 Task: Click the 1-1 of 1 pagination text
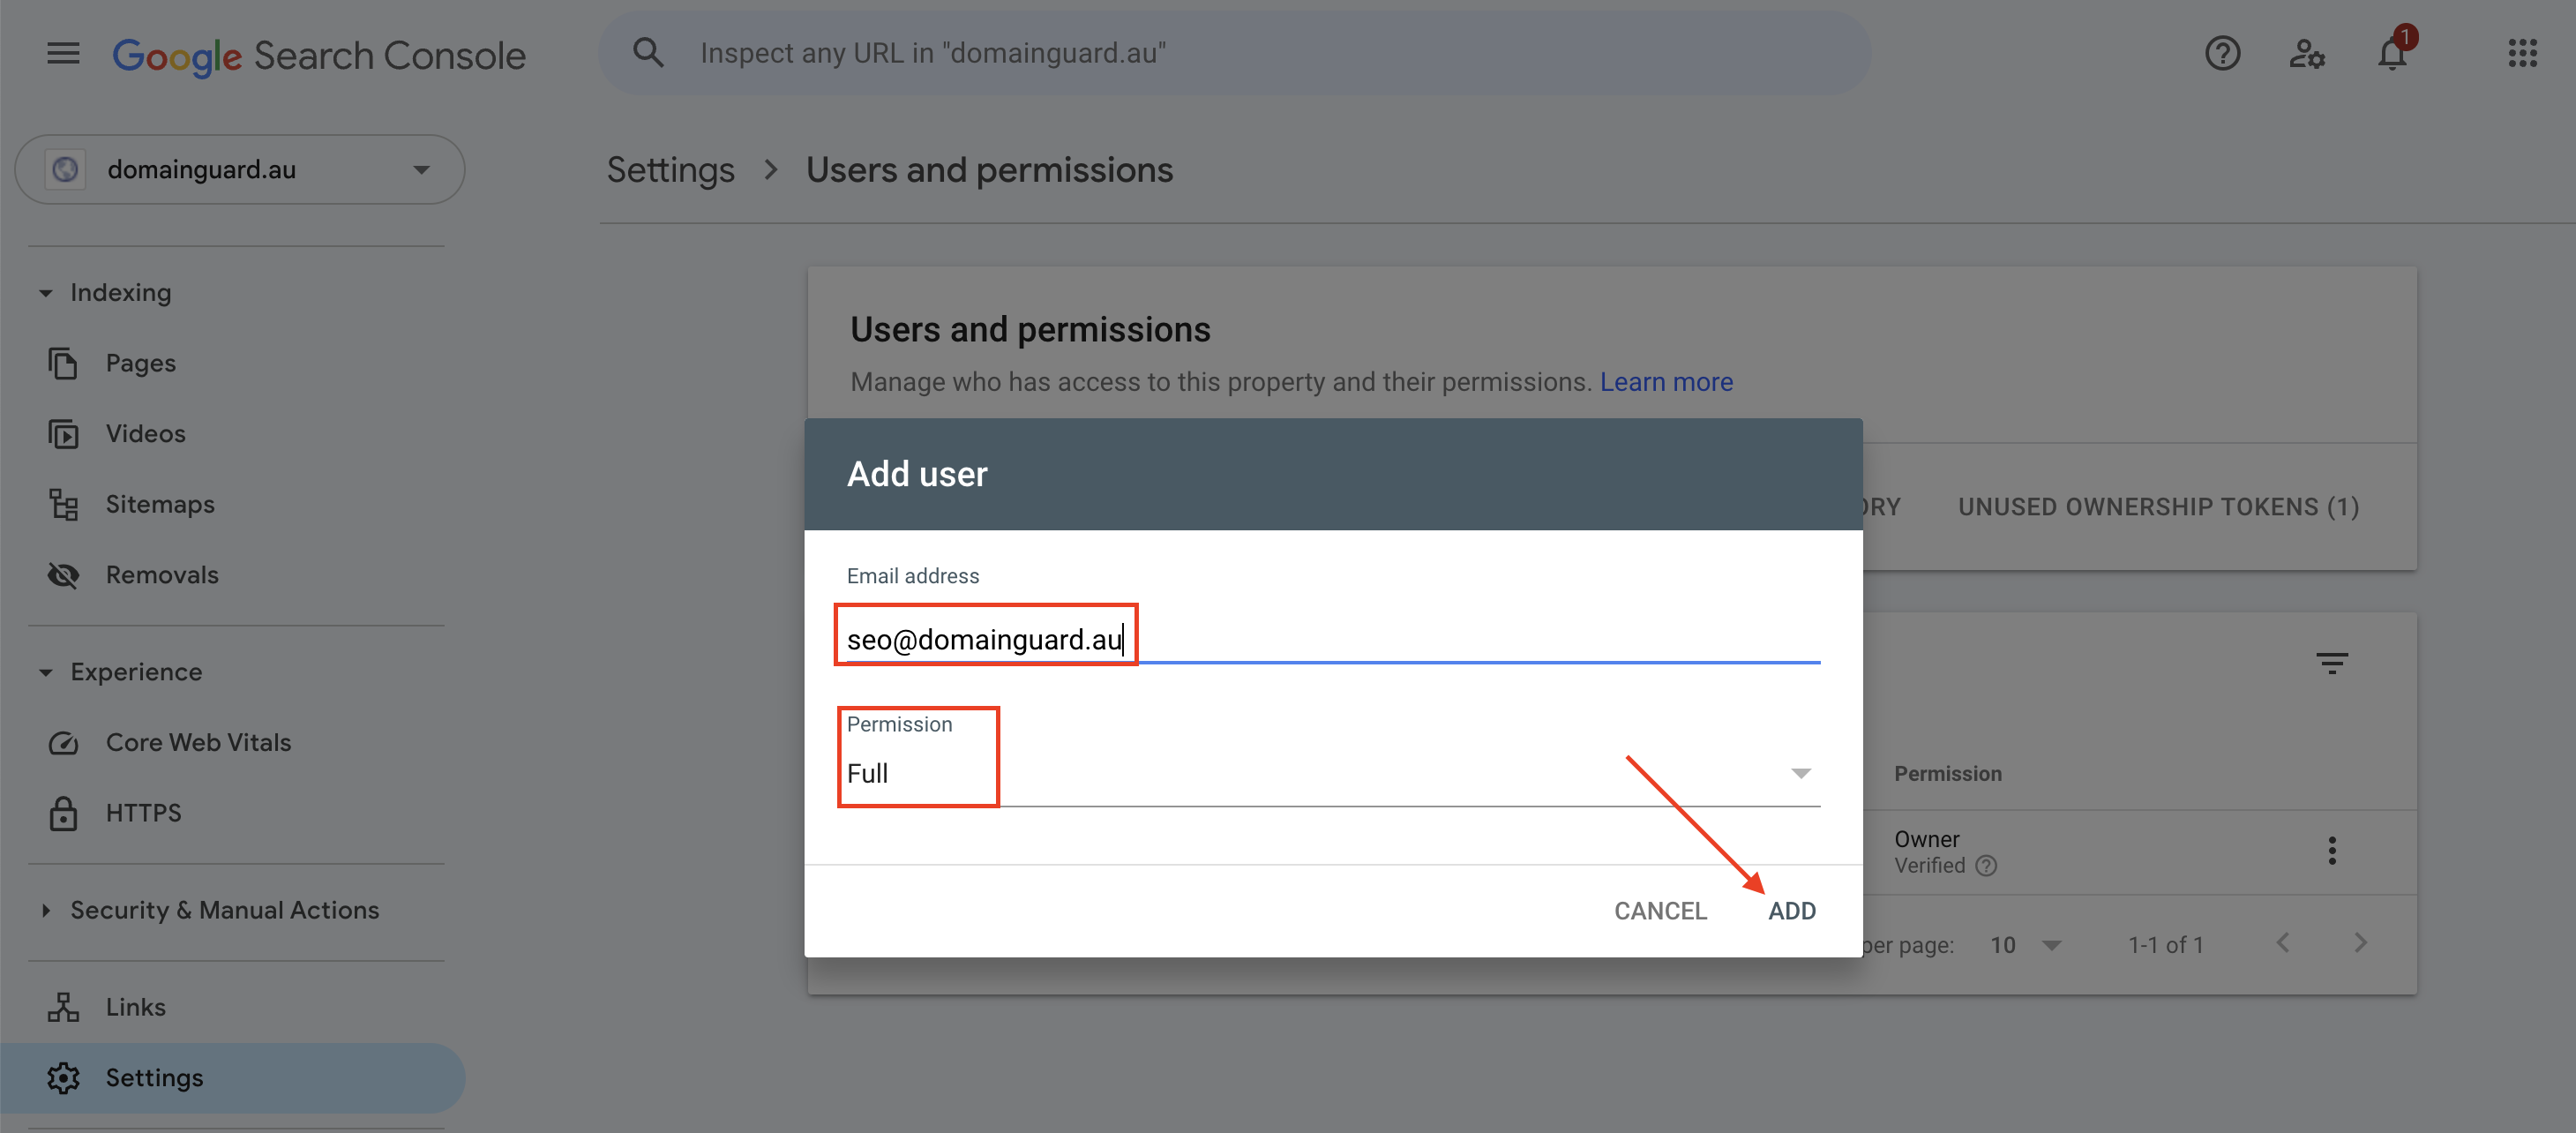pyautogui.click(x=2165, y=945)
